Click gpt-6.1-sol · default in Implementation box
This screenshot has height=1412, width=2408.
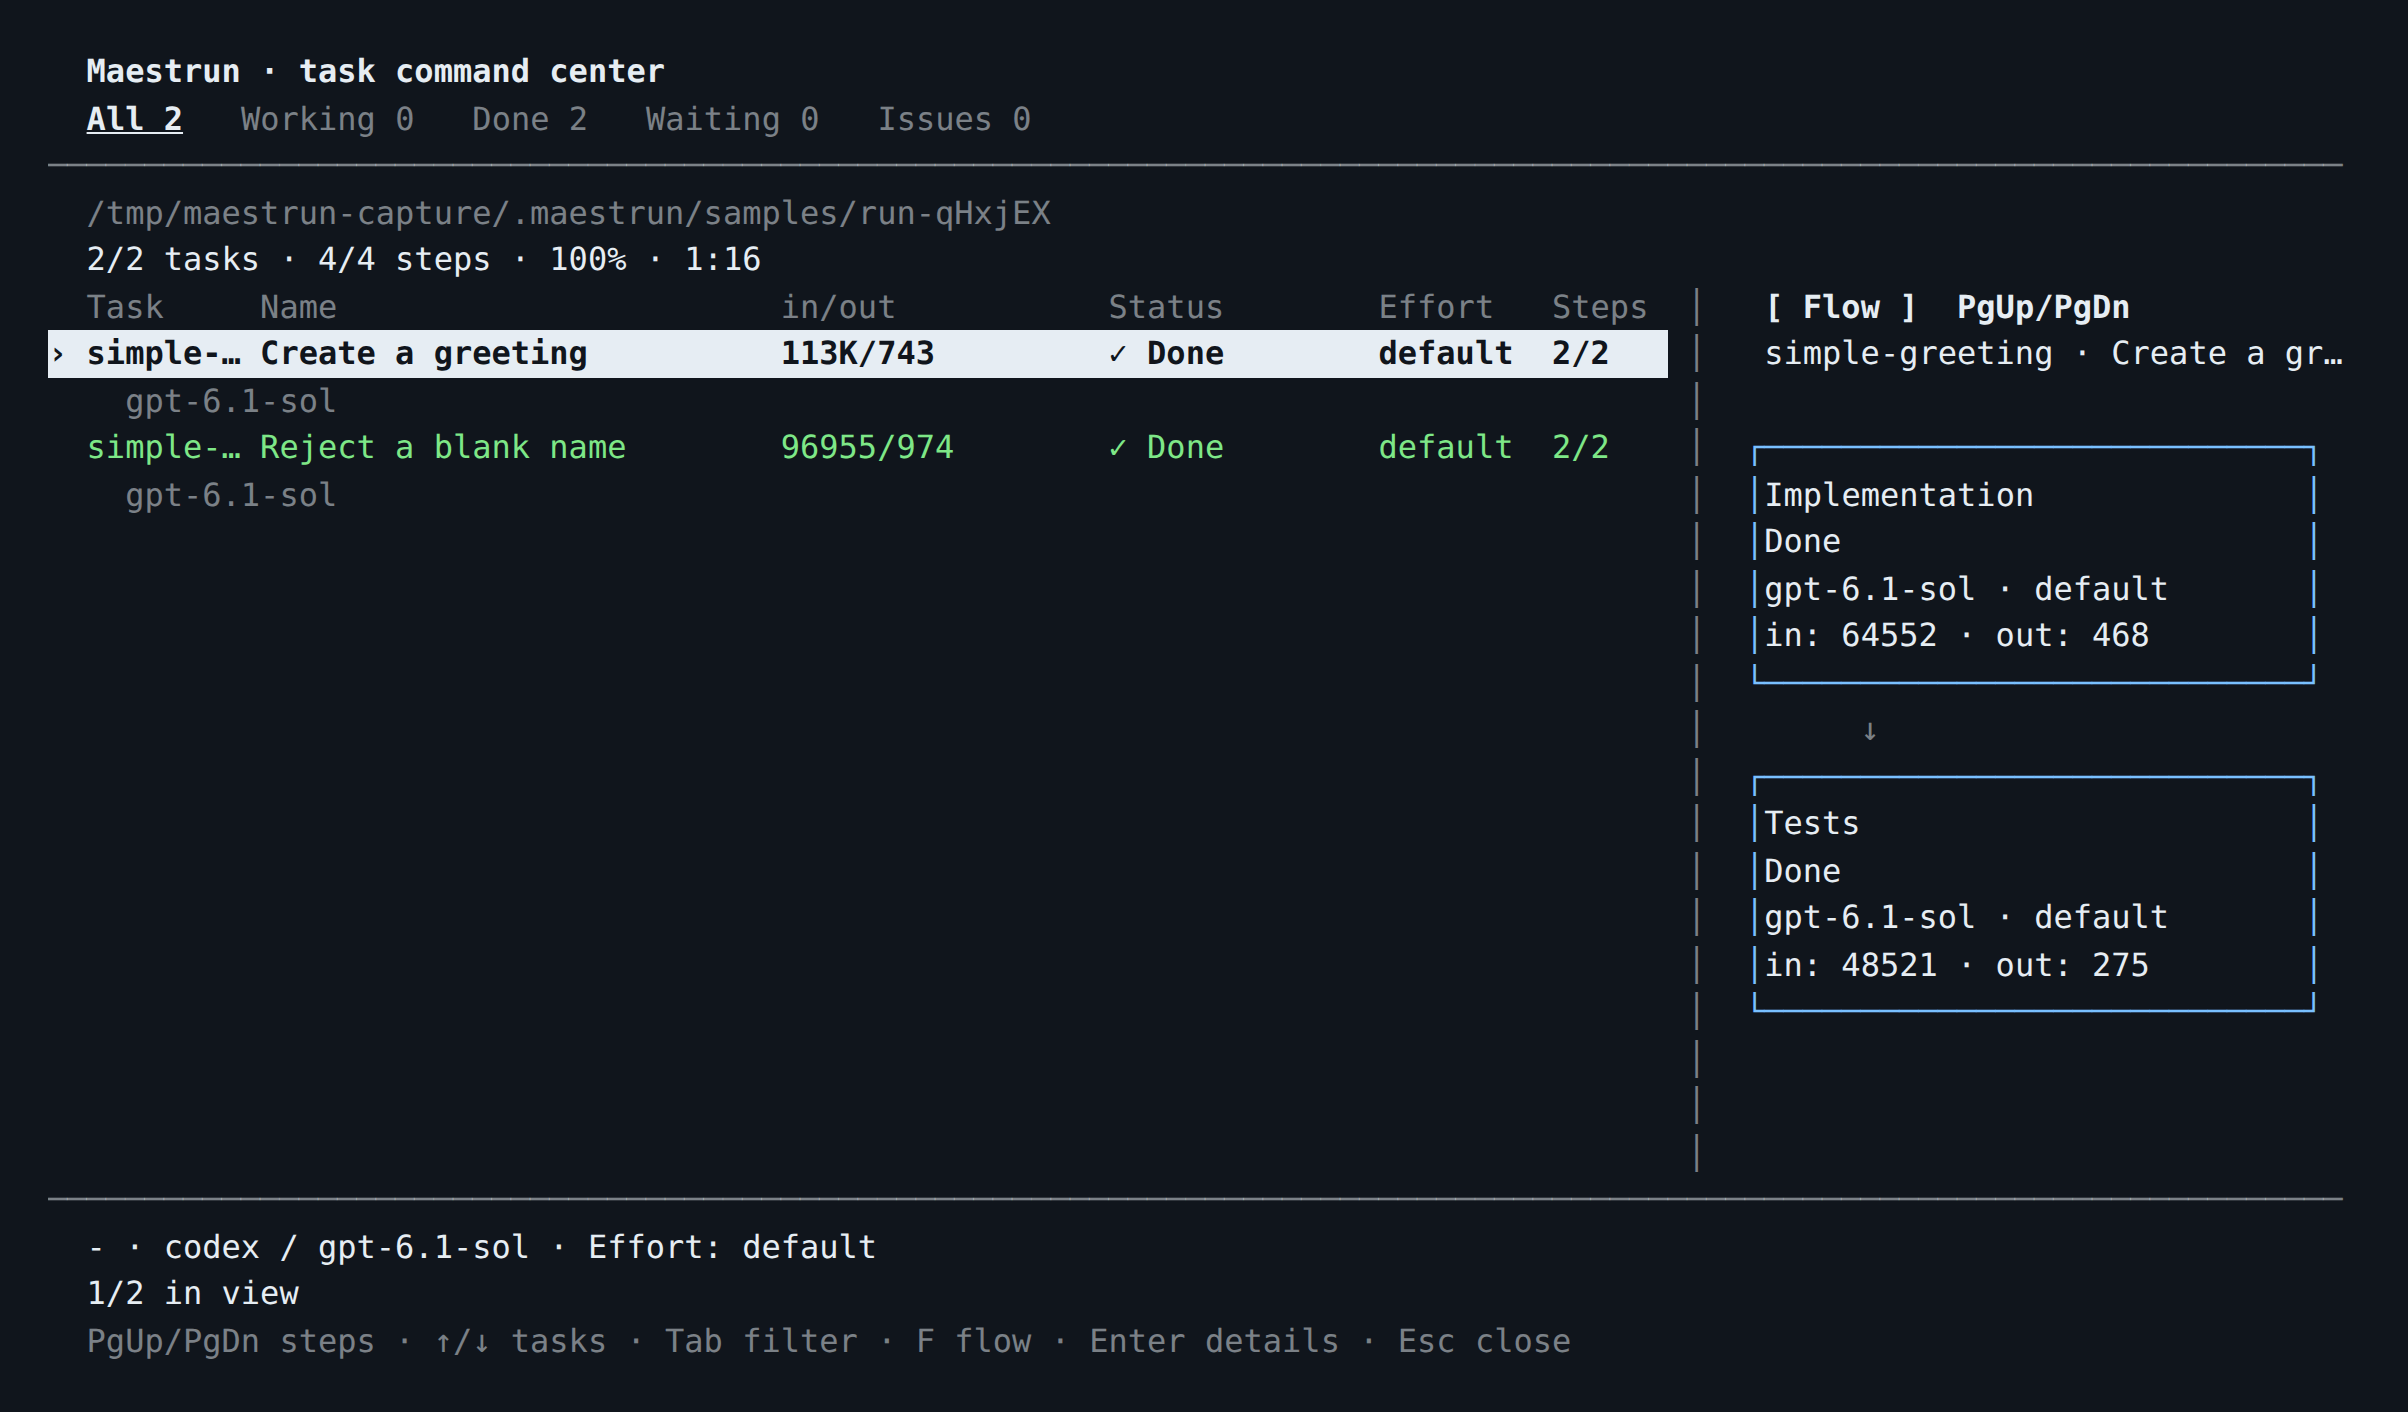(x=1966, y=589)
